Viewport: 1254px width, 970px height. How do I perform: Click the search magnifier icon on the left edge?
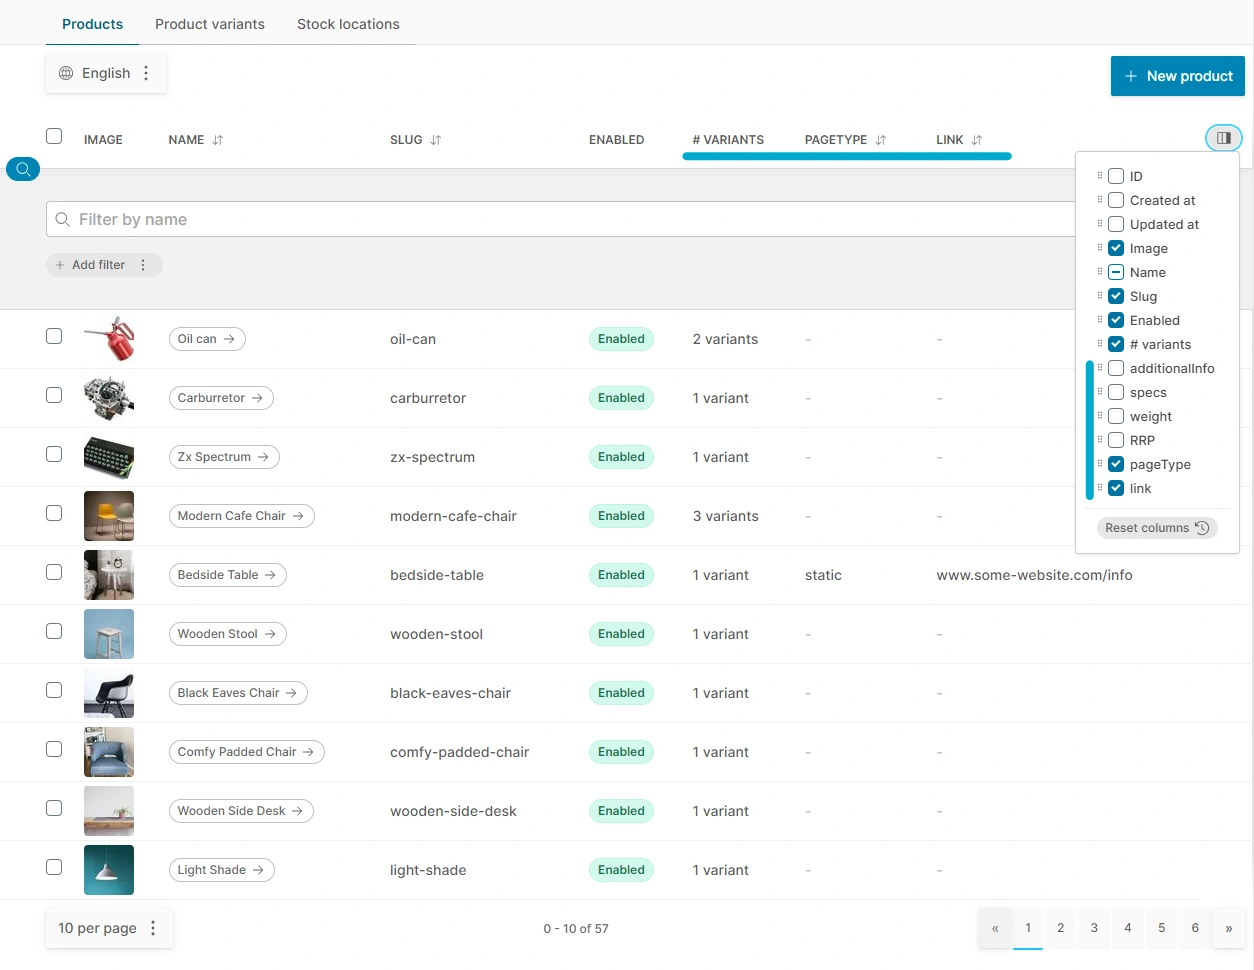pyautogui.click(x=22, y=169)
